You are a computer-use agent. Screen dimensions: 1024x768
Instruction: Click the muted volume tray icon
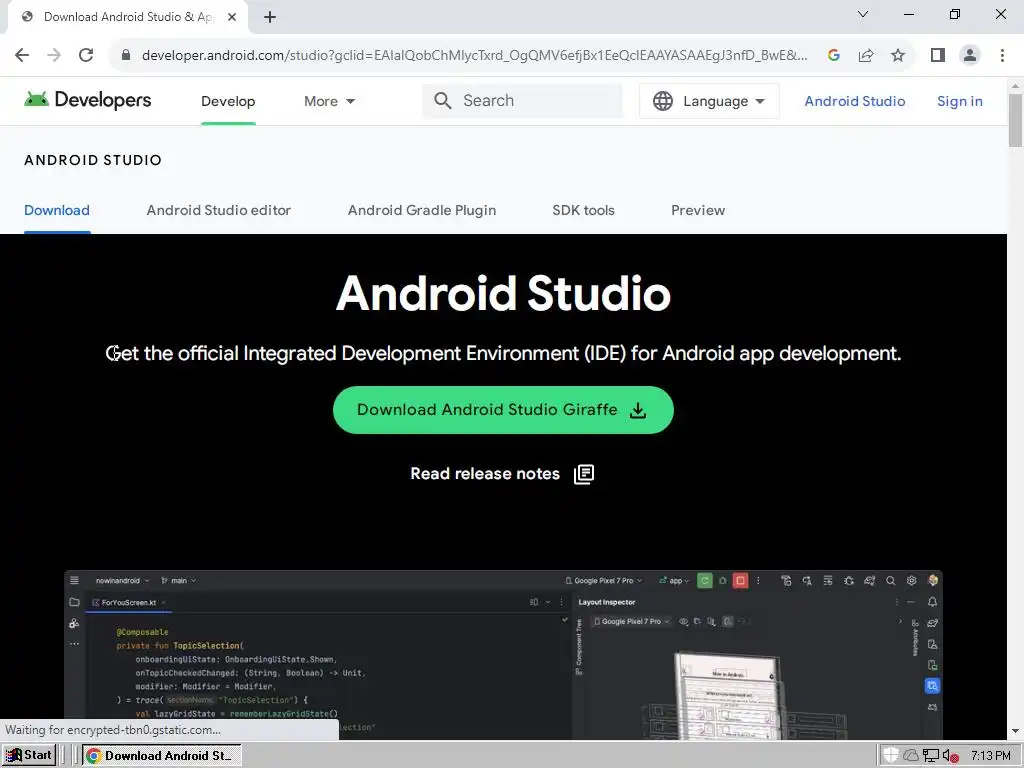[x=950, y=756]
